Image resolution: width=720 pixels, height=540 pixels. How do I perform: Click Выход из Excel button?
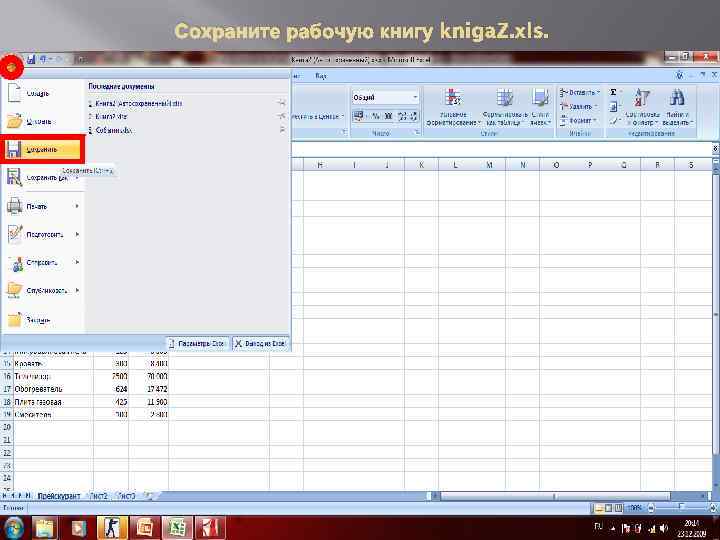tap(260, 343)
